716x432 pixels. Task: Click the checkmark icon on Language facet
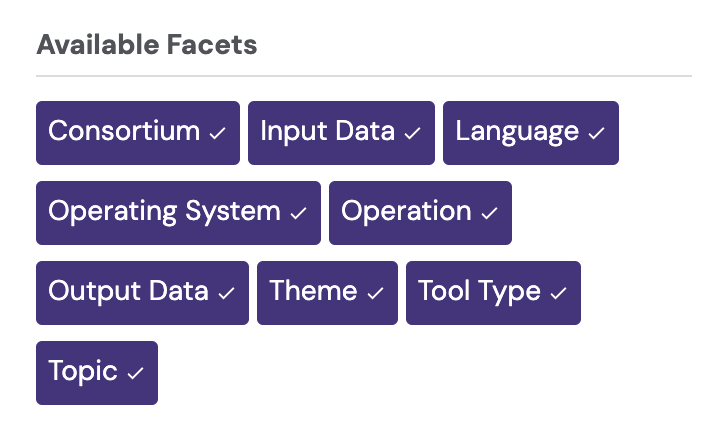click(x=597, y=133)
